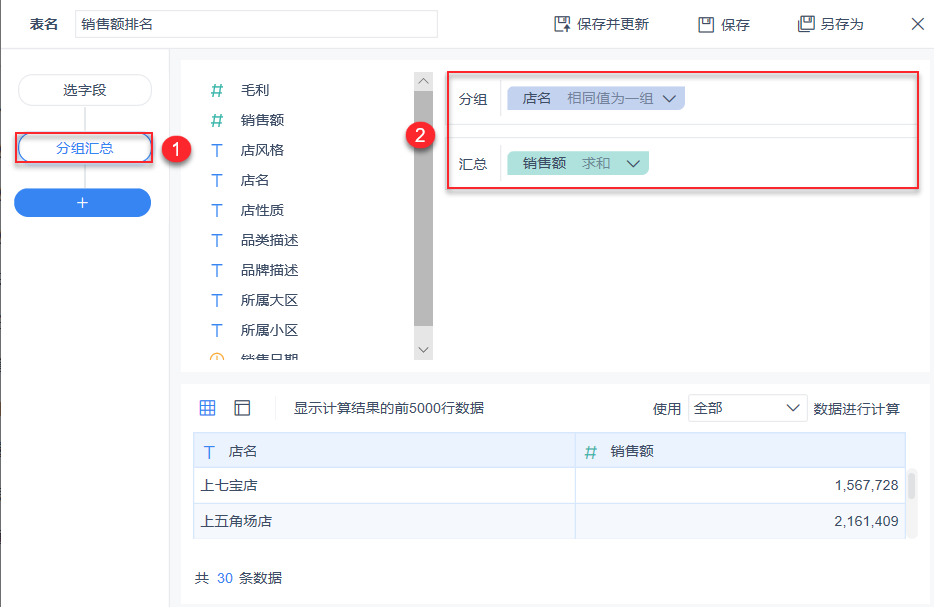The image size is (934, 607).
Task: Click the field list scrollbar thumb
Action: pos(424,208)
